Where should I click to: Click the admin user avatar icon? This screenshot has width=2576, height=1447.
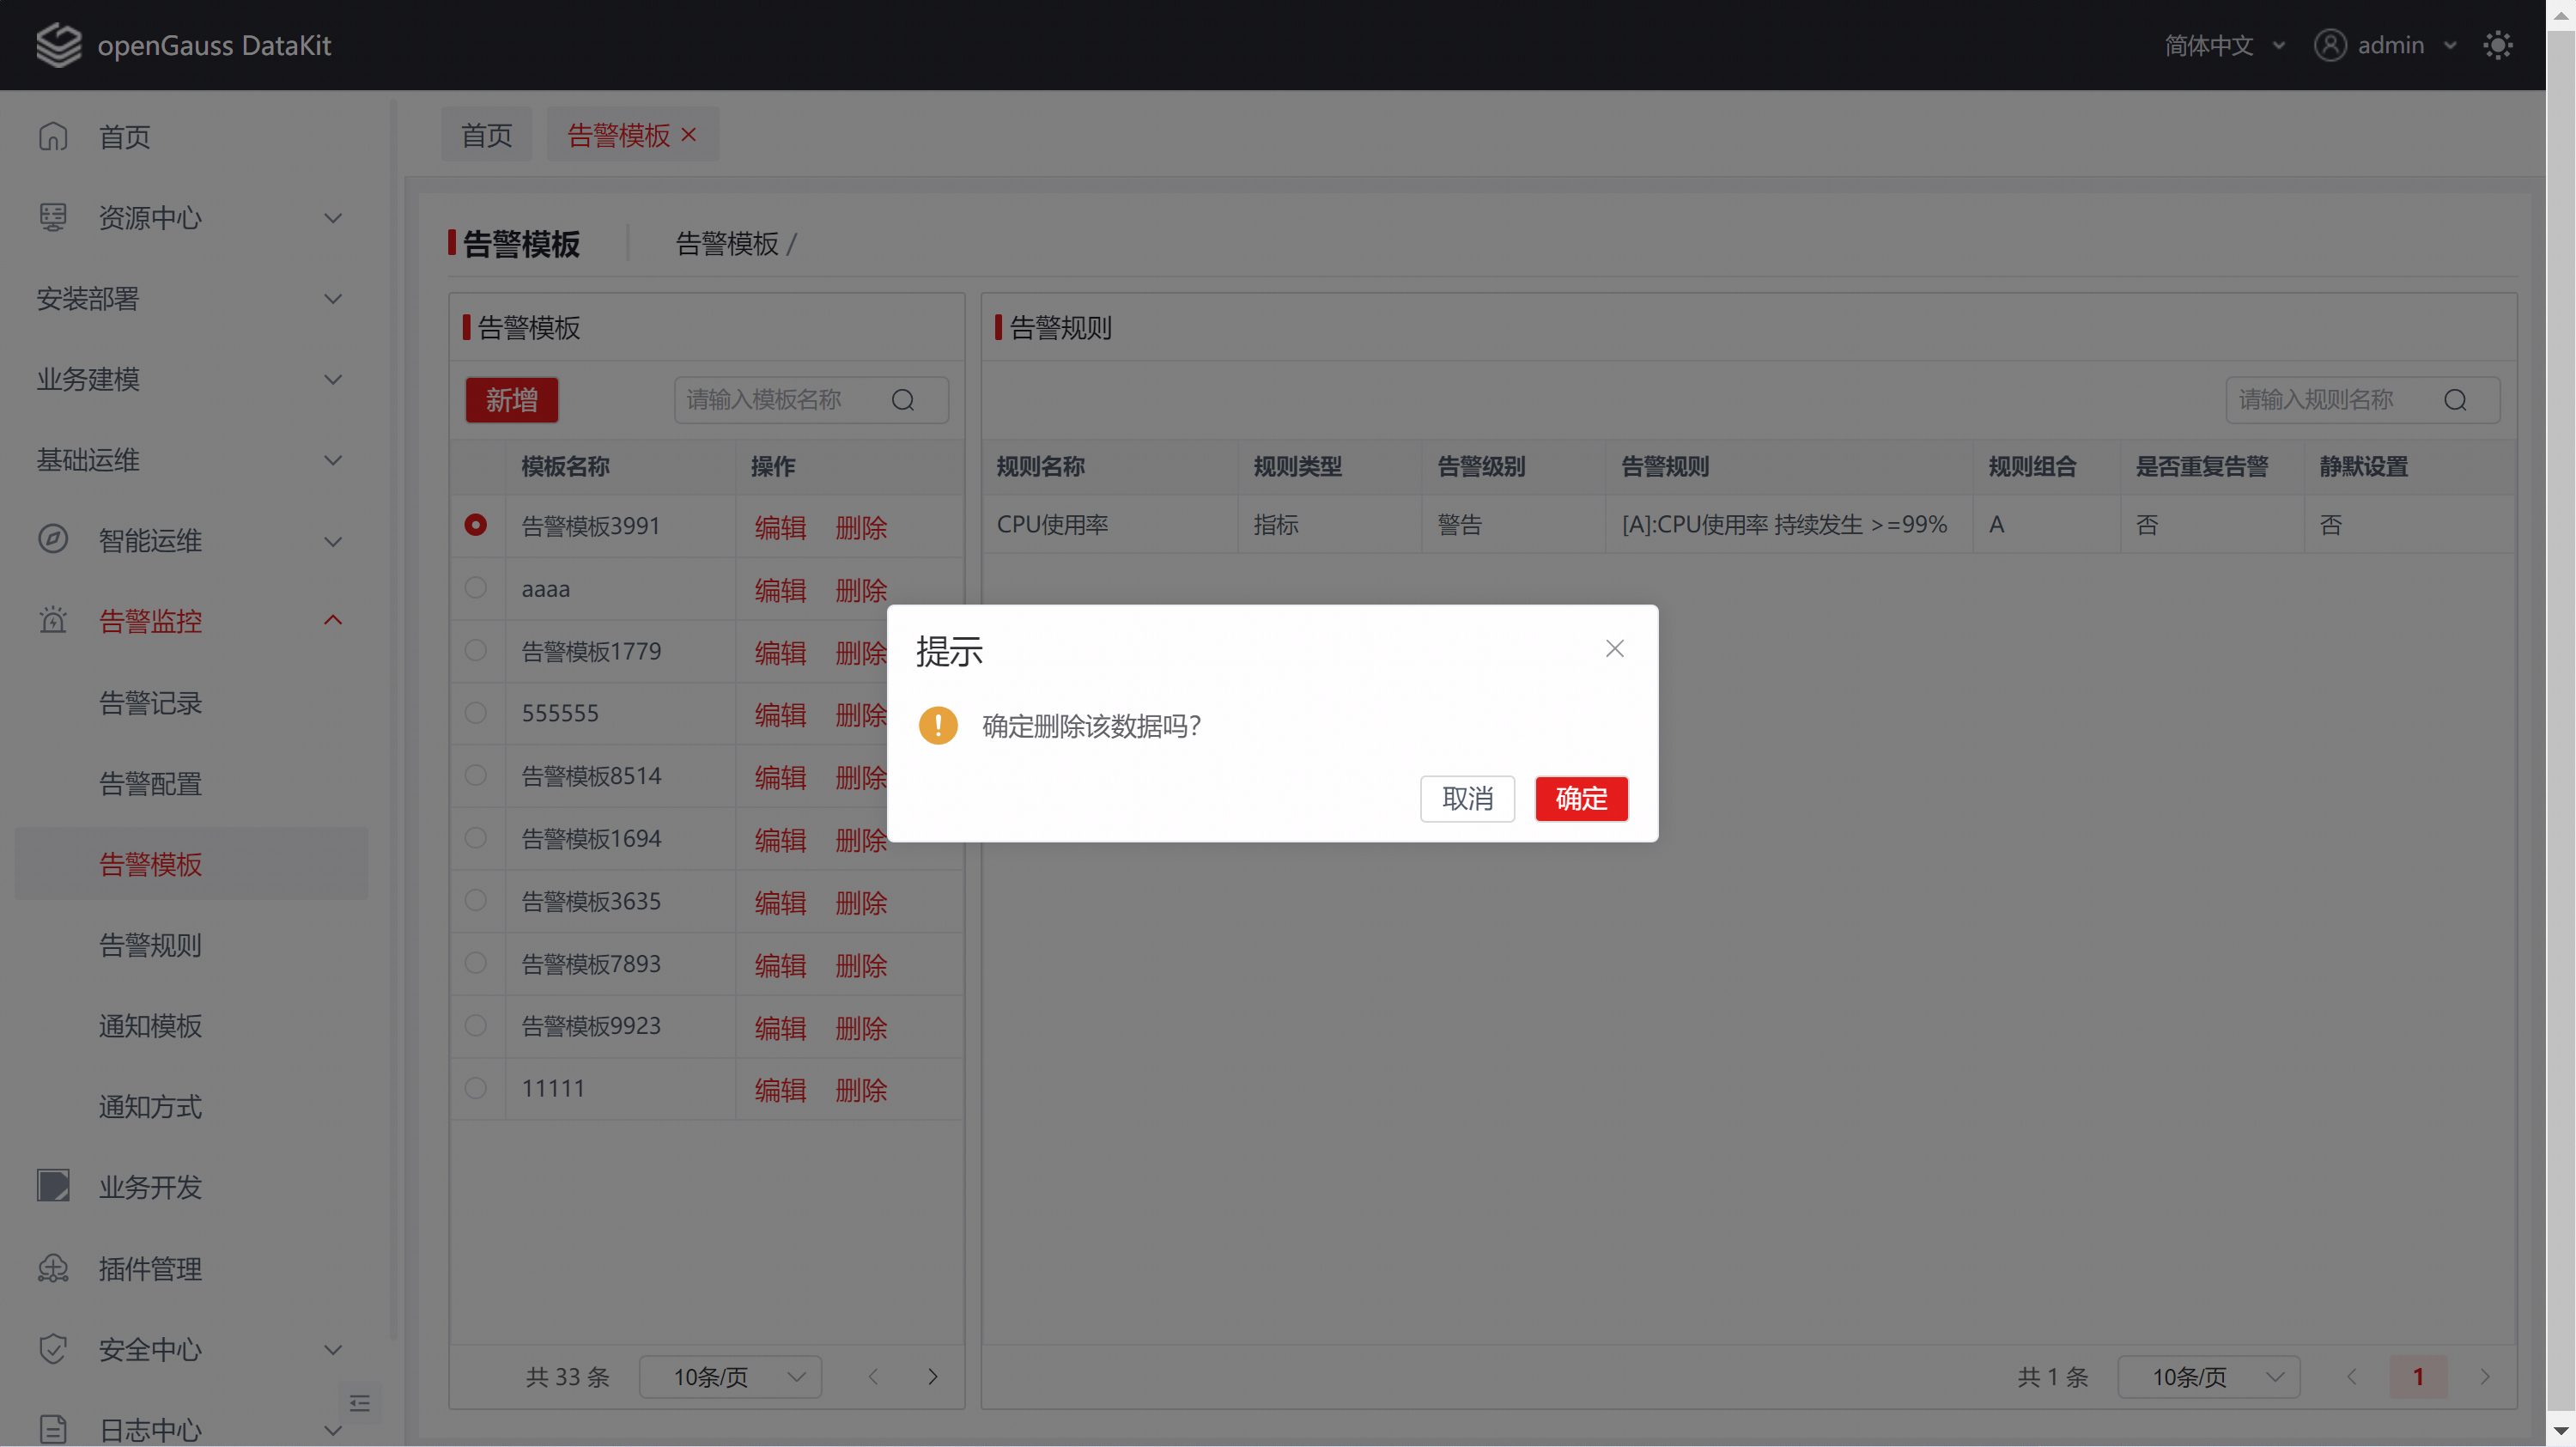tap(2330, 45)
